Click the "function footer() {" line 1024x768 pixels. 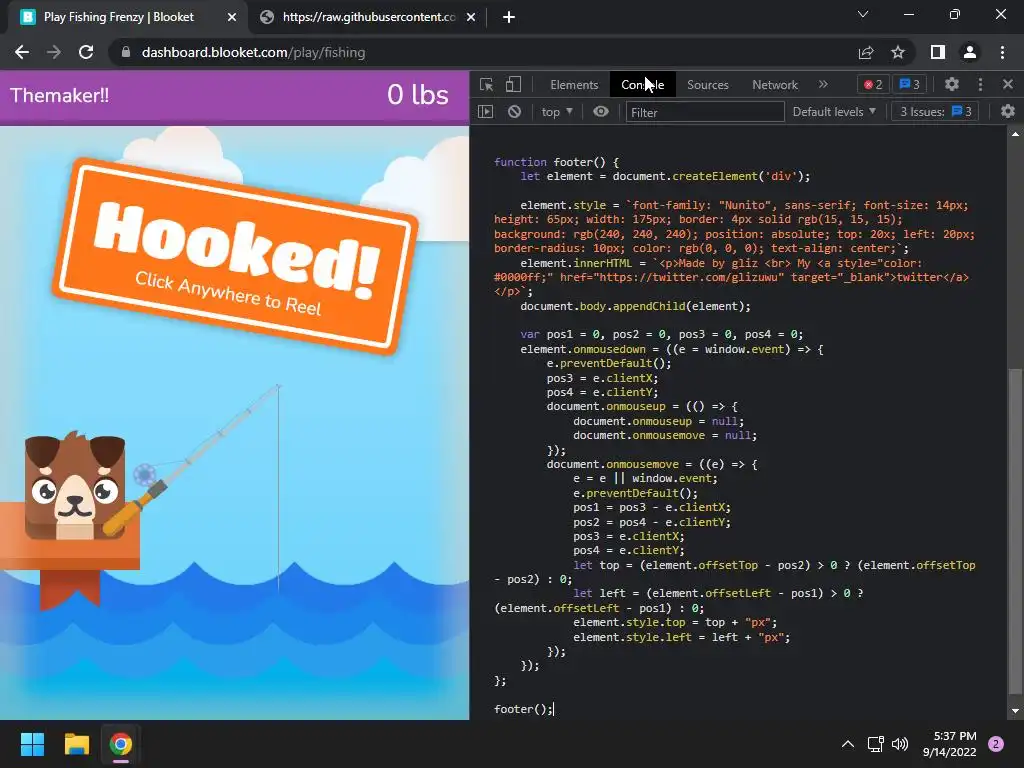(x=556, y=162)
